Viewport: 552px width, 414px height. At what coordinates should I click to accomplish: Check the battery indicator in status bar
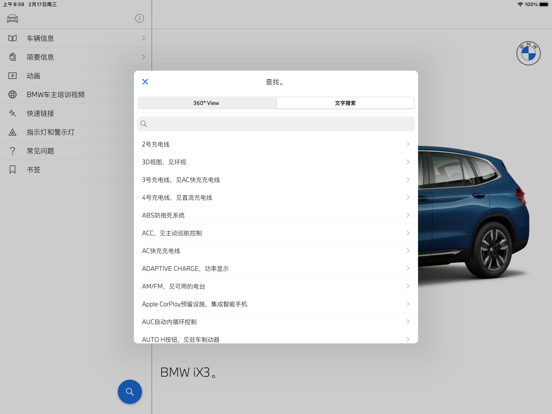[544, 4]
